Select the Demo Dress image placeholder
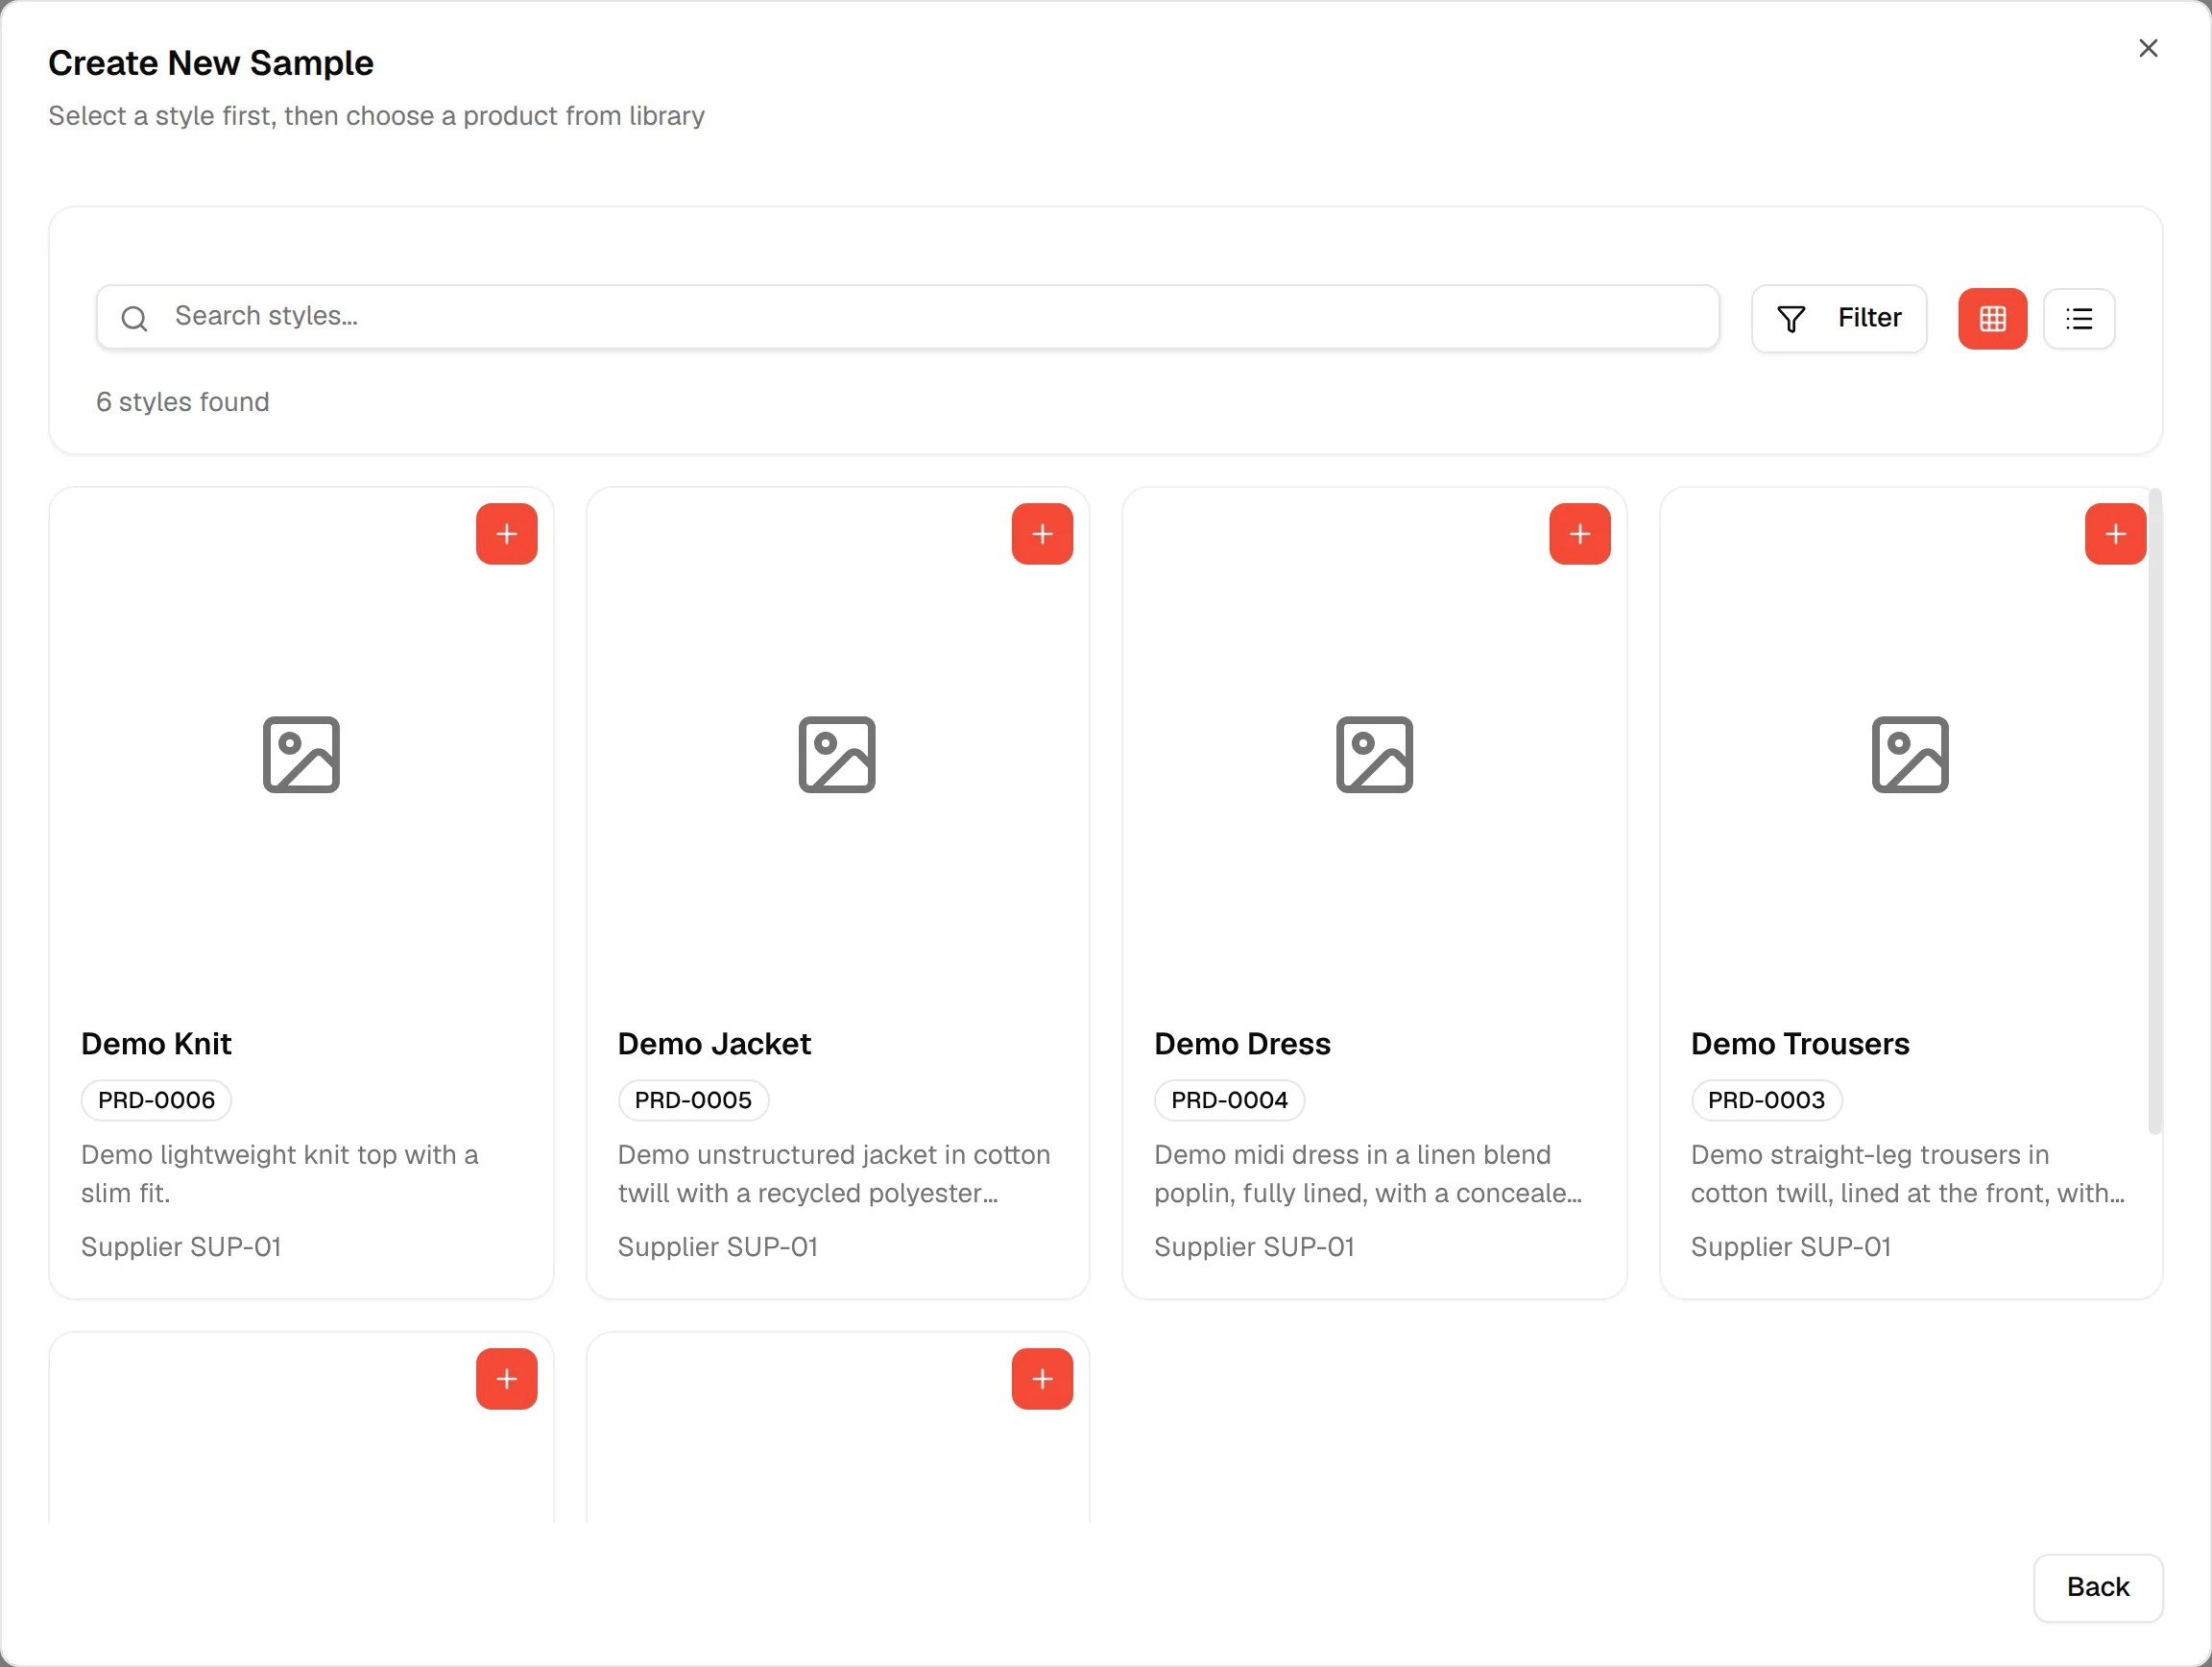This screenshot has width=2212, height=1667. [1374, 755]
